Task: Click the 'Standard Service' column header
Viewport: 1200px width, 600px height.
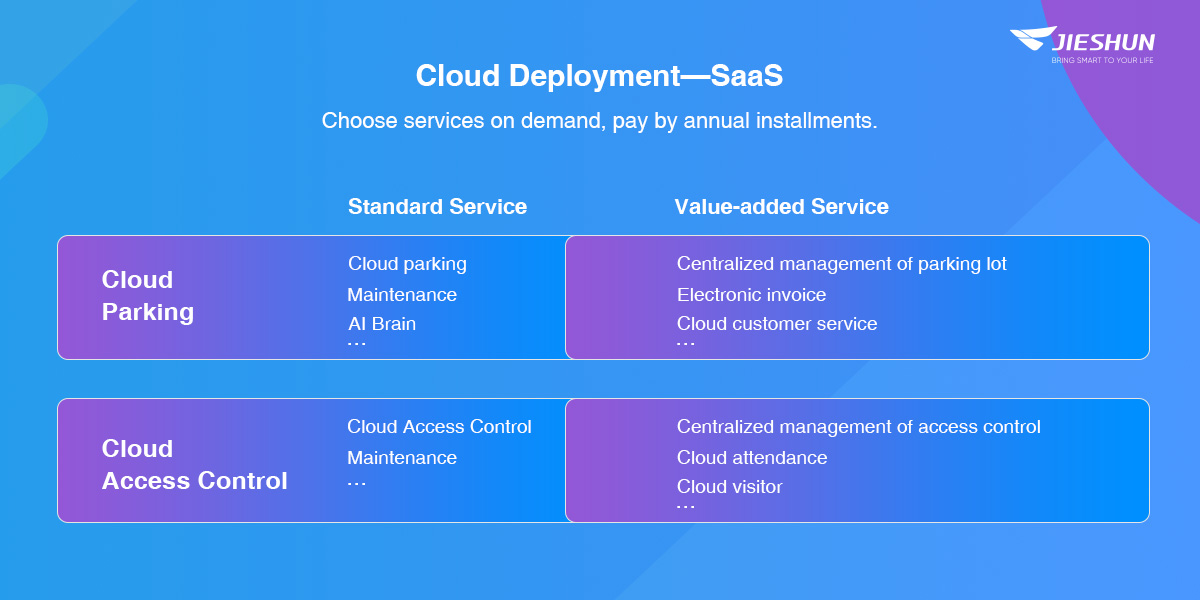Action: 437,207
